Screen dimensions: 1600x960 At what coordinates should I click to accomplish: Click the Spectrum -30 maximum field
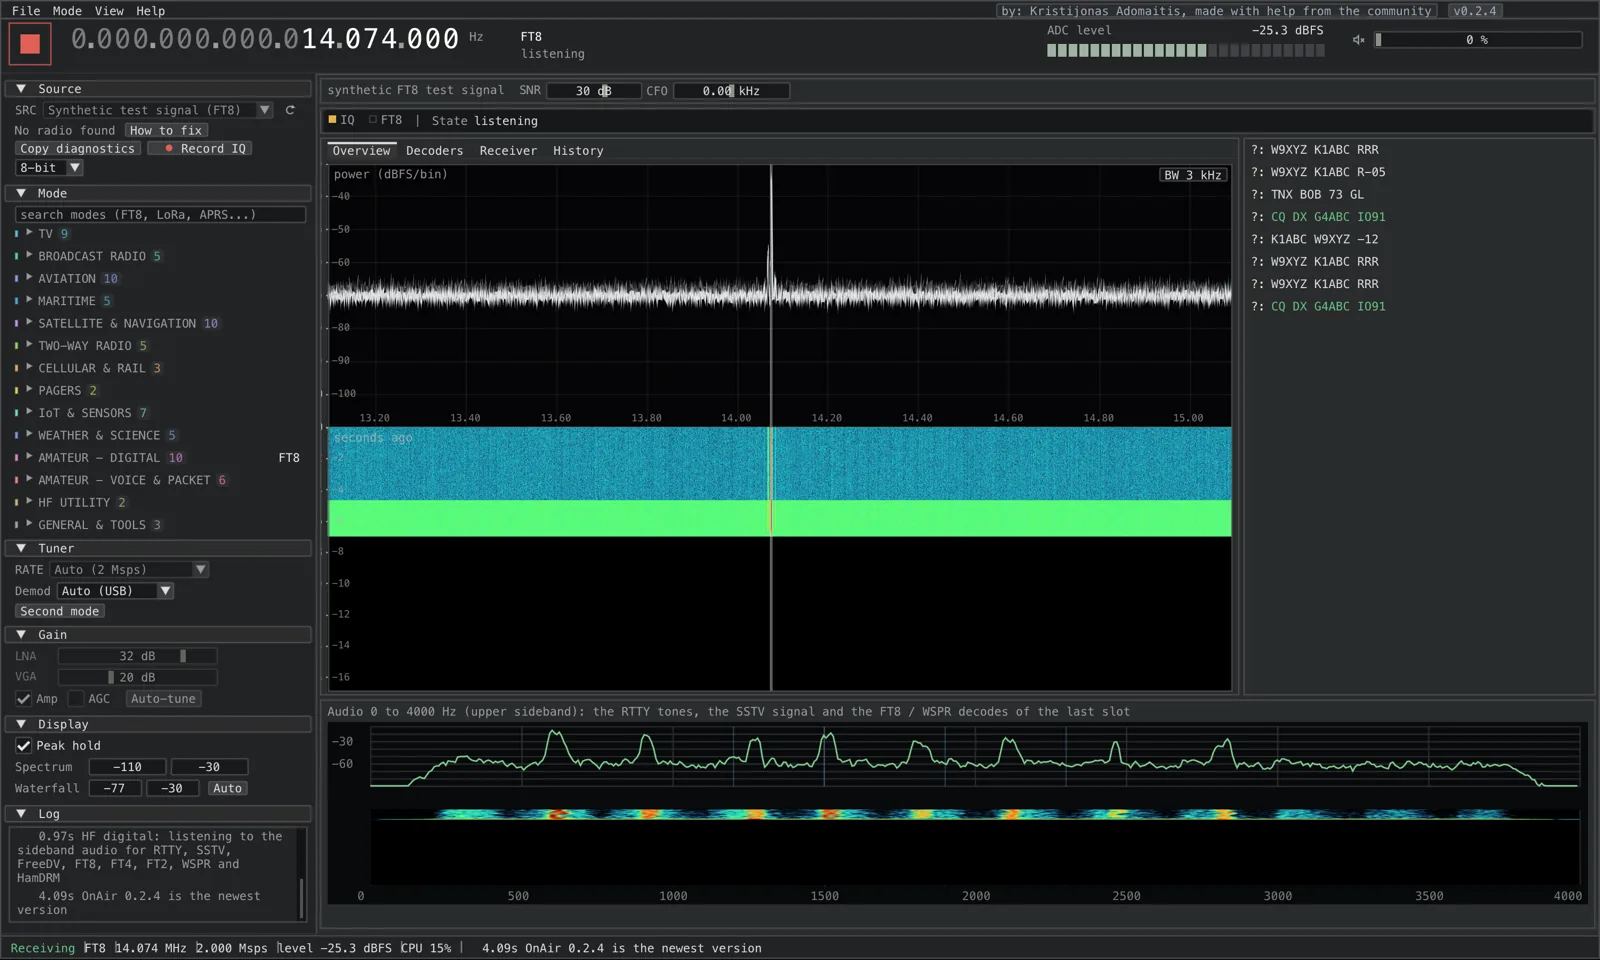pos(209,767)
